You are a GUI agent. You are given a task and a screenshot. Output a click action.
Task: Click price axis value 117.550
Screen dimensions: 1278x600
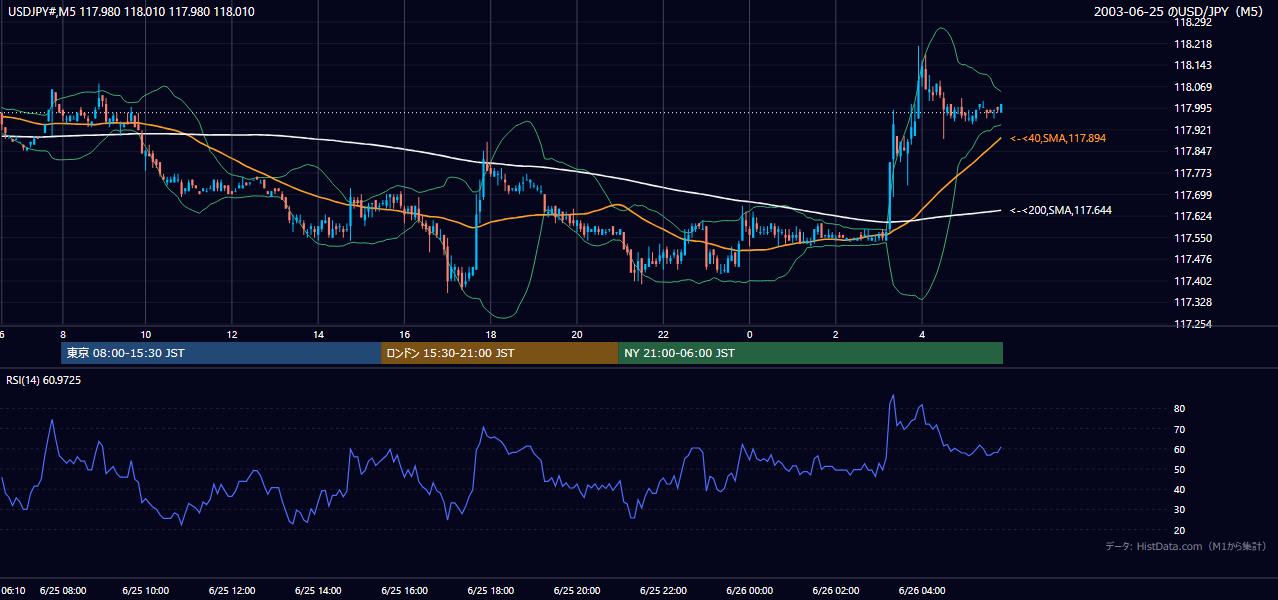pos(1193,238)
